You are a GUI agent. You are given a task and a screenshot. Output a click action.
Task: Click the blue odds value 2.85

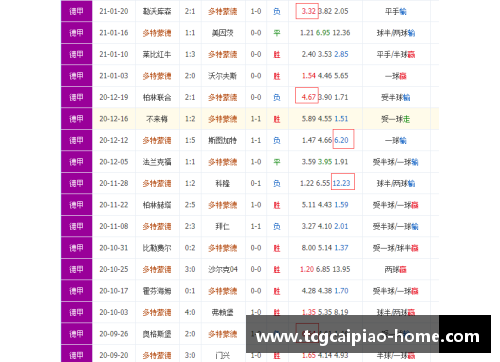click(x=341, y=54)
